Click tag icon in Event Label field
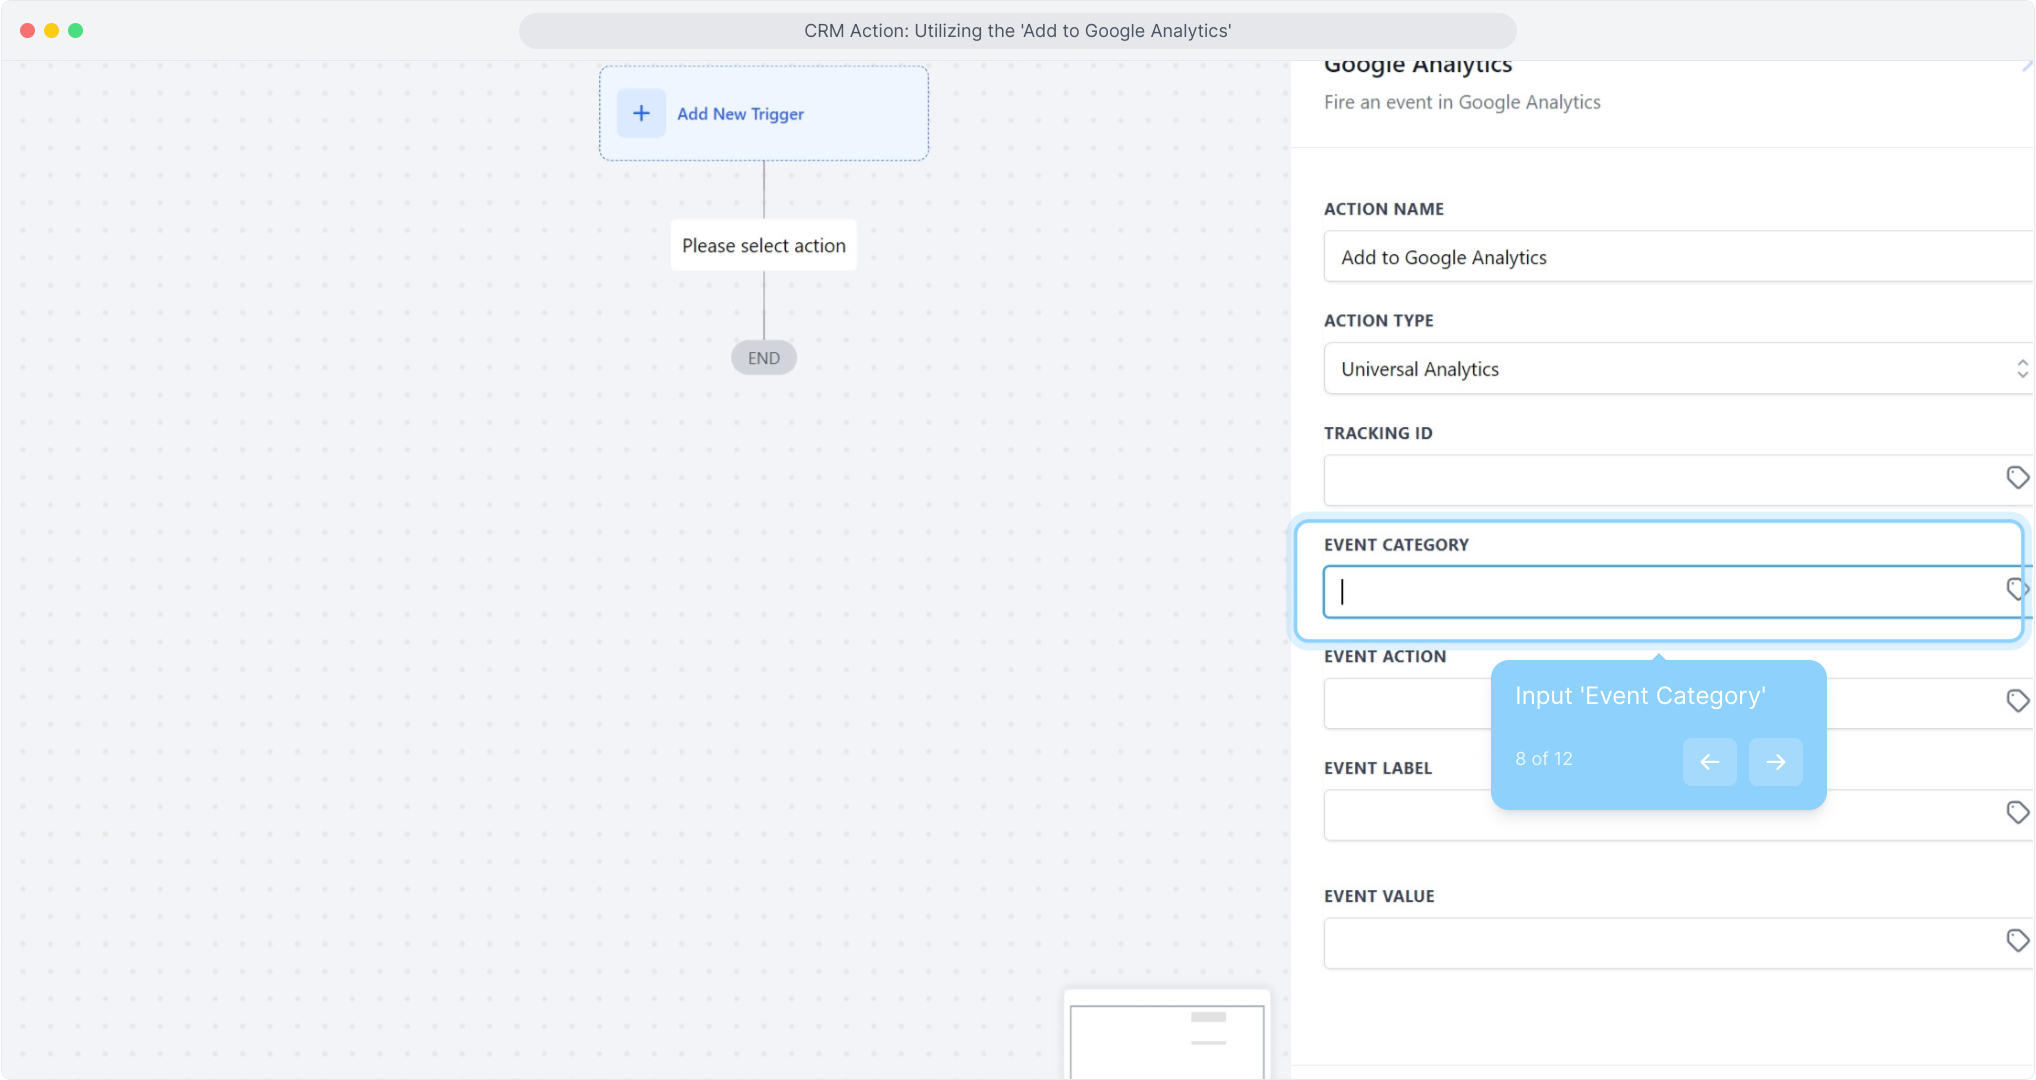The height and width of the screenshot is (1080, 2036). (2017, 812)
